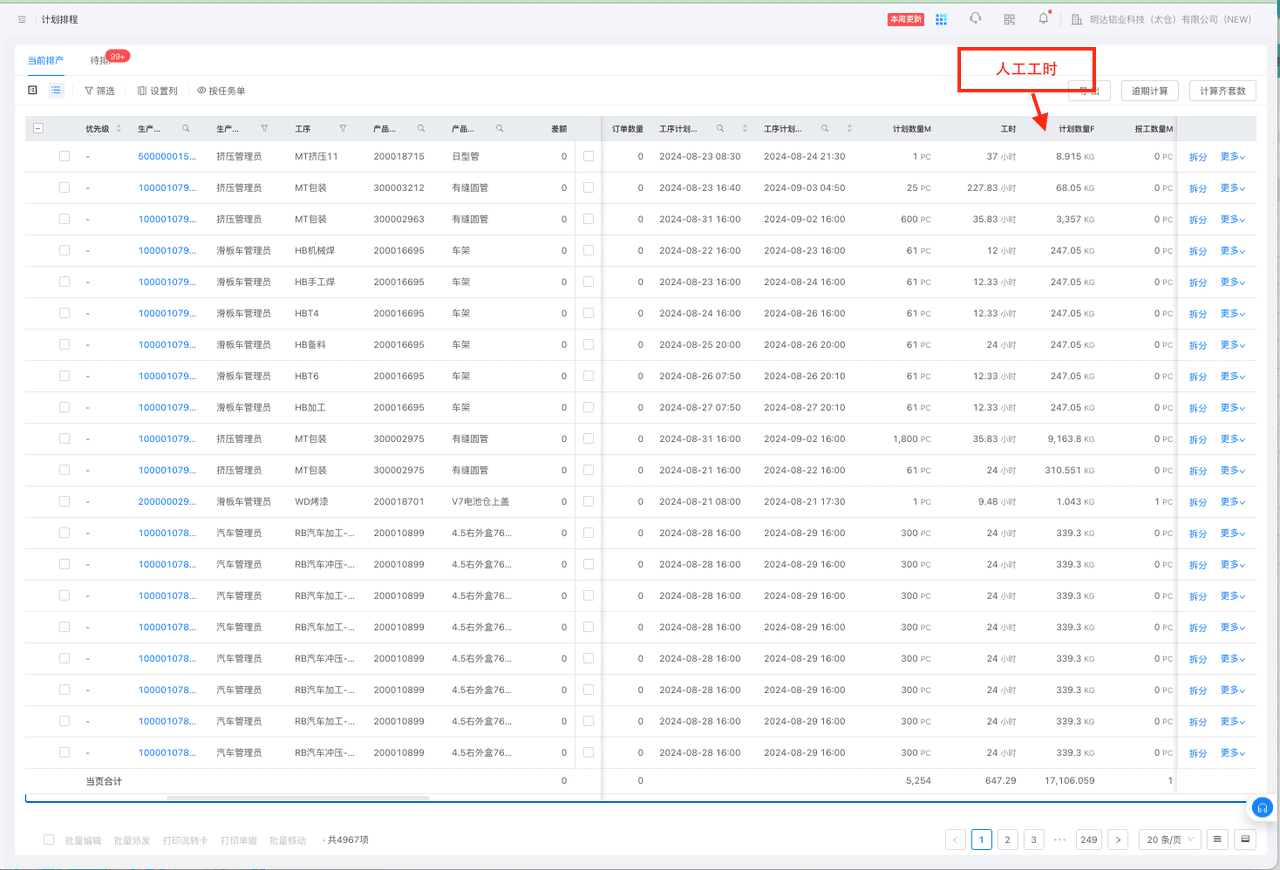Image resolution: width=1280 pixels, height=870 pixels.
Task: Go to previous page arrow
Action: click(x=956, y=840)
